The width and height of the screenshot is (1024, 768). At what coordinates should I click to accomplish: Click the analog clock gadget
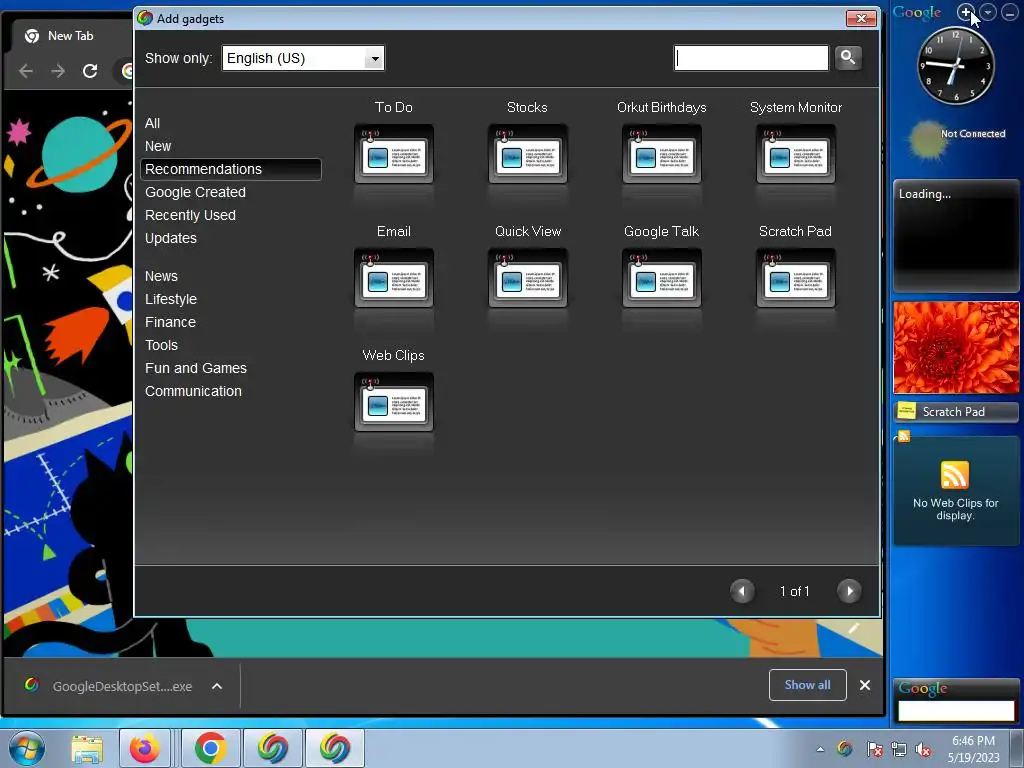pos(955,65)
